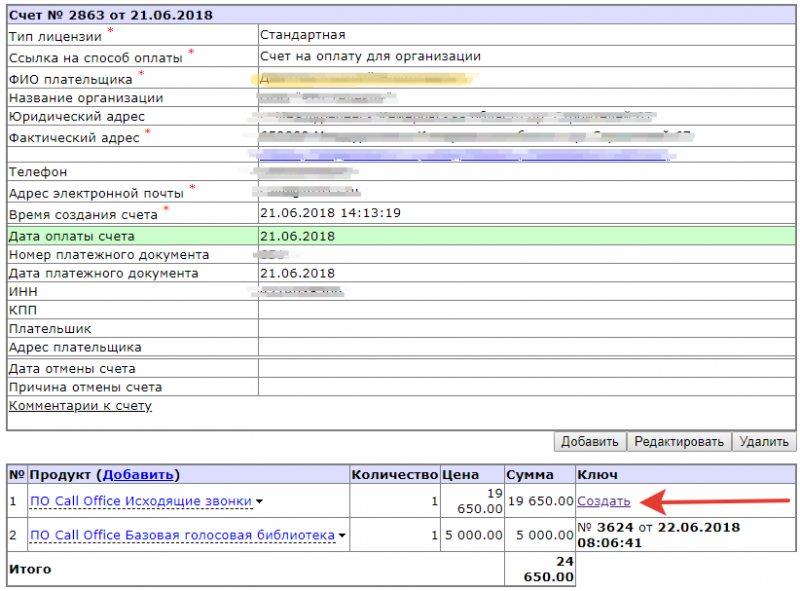800x591 pixels.
Task: Click the Адрес электронной почты label
Action: (96, 193)
